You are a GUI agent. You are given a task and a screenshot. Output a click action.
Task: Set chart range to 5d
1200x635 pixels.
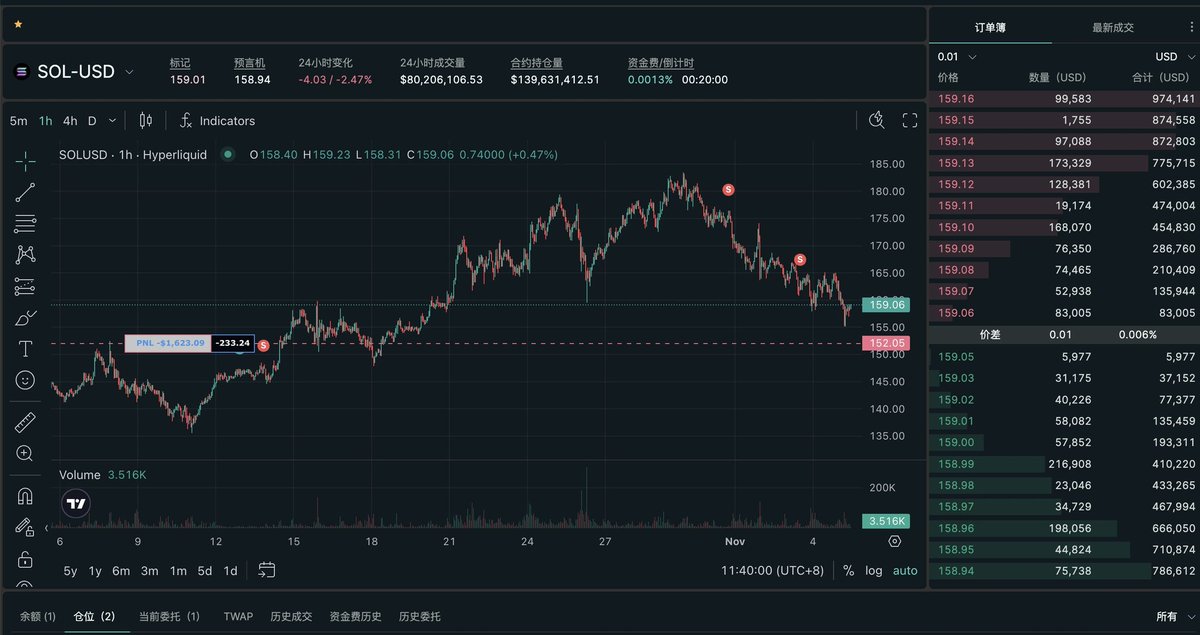[204, 571]
